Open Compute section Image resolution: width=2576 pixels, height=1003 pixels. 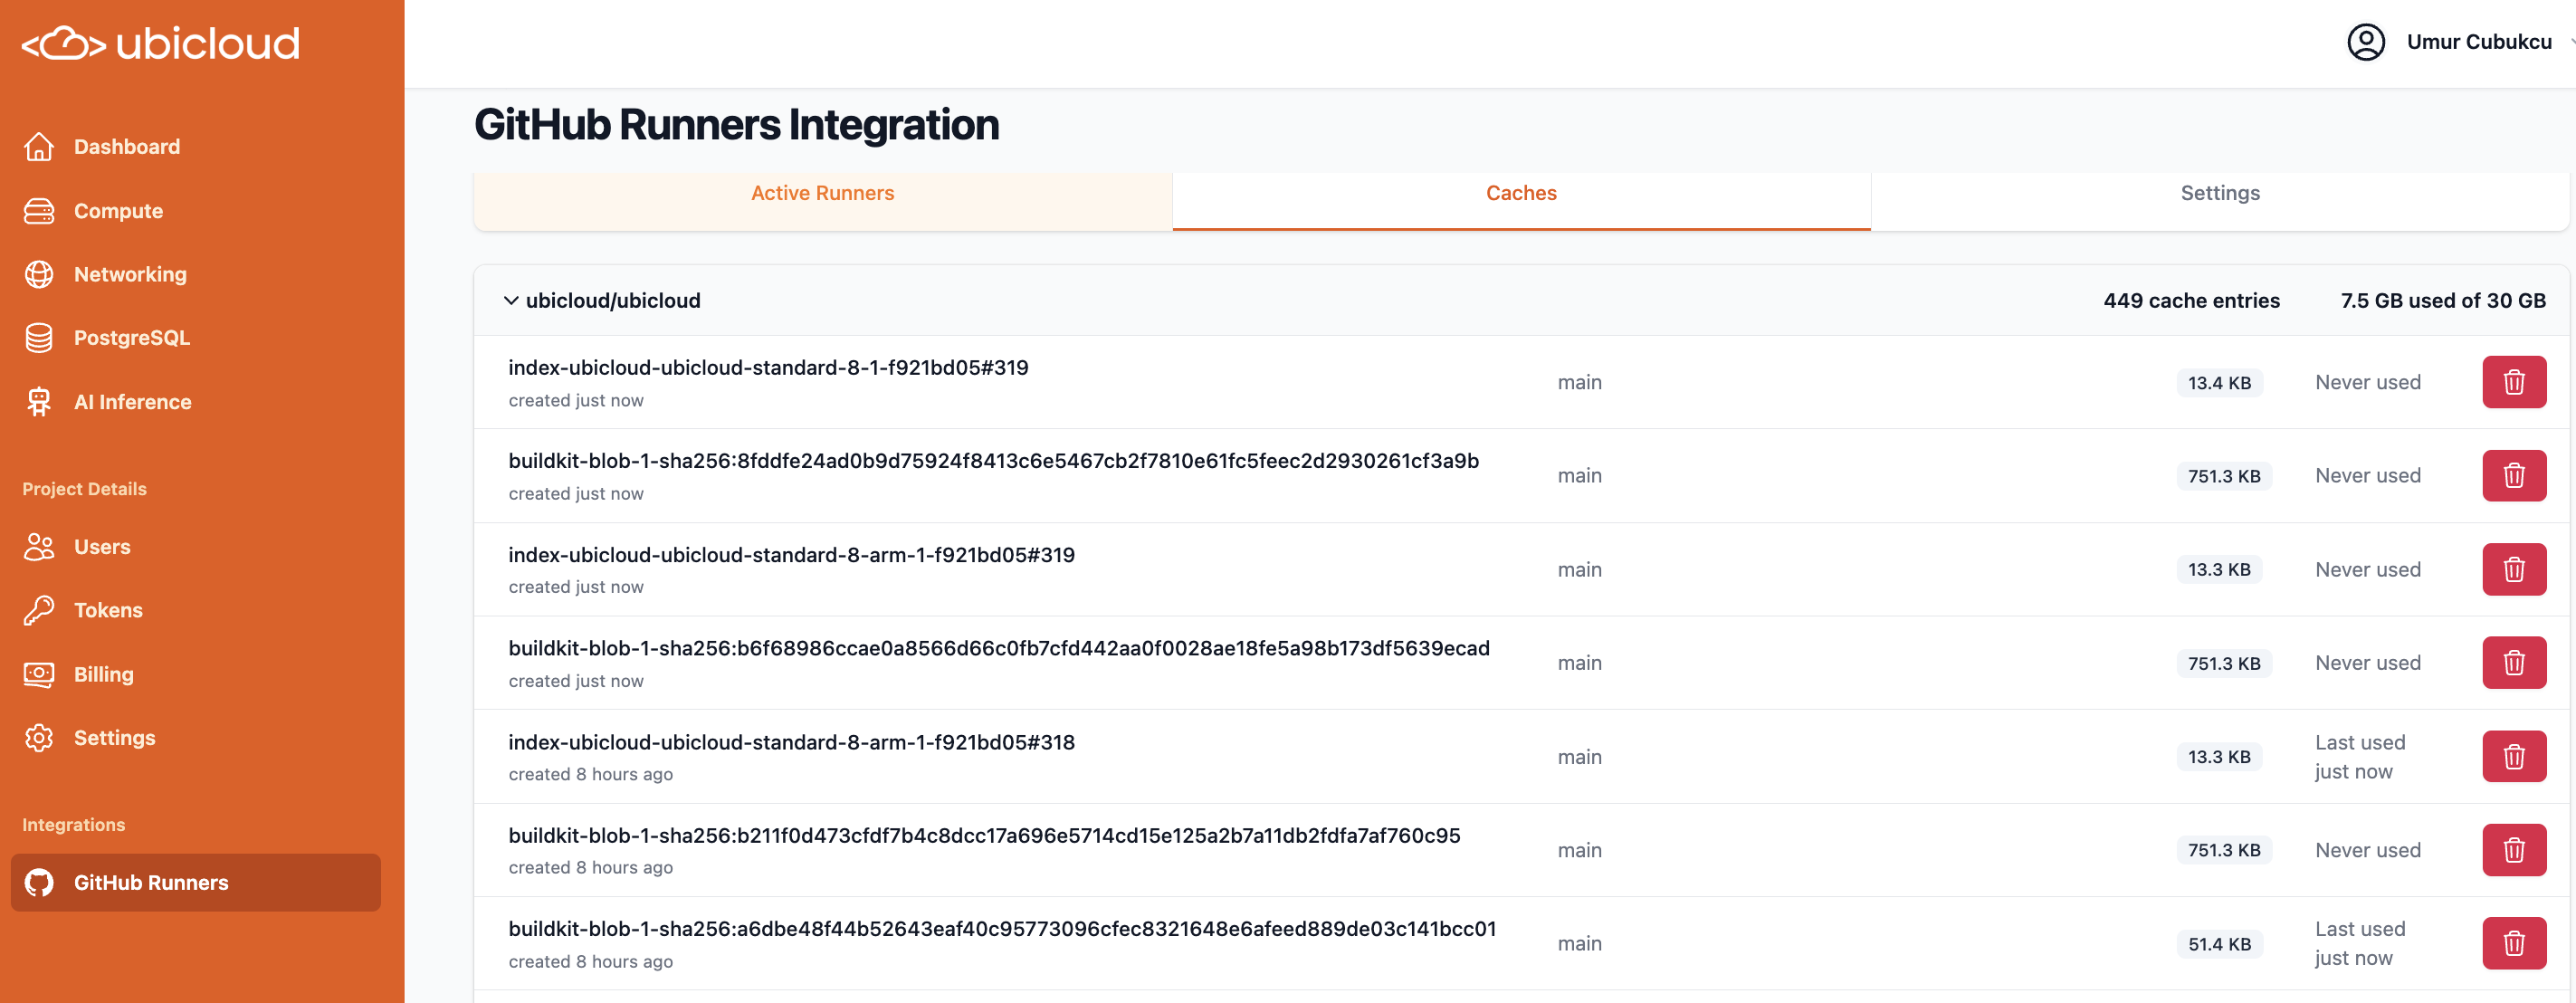click(x=118, y=210)
